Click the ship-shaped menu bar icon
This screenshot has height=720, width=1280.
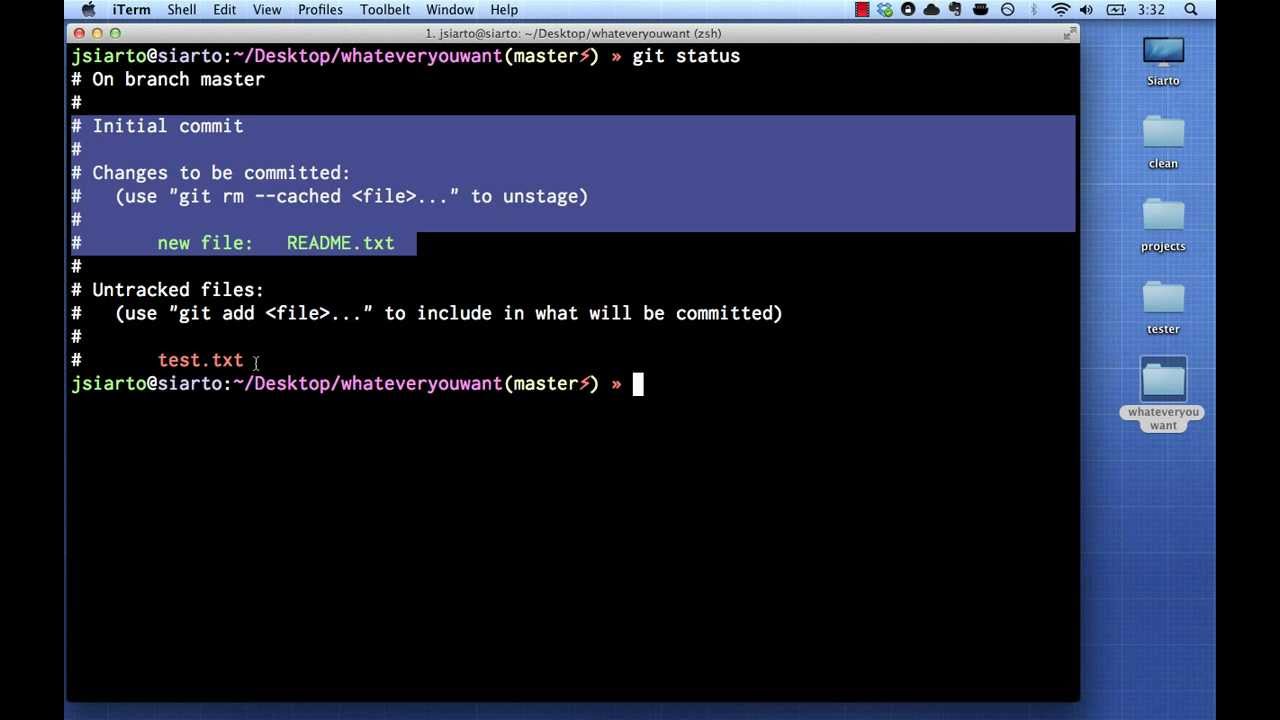click(982, 10)
